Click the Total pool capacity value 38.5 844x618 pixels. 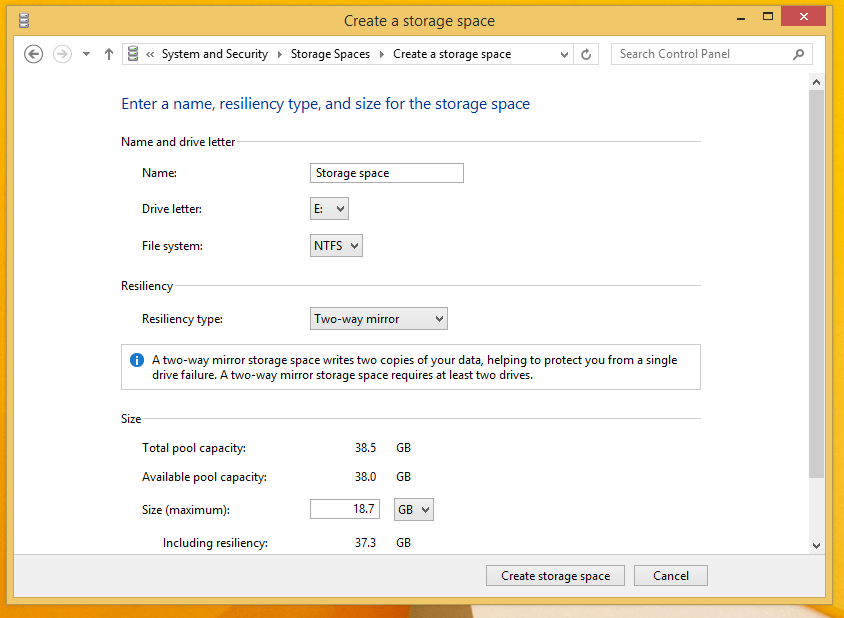365,448
